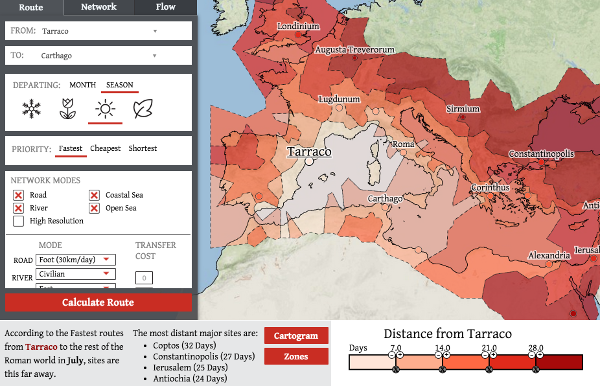Select MONTH departure option
Image resolution: width=600 pixels, height=386 pixels.
click(x=82, y=85)
